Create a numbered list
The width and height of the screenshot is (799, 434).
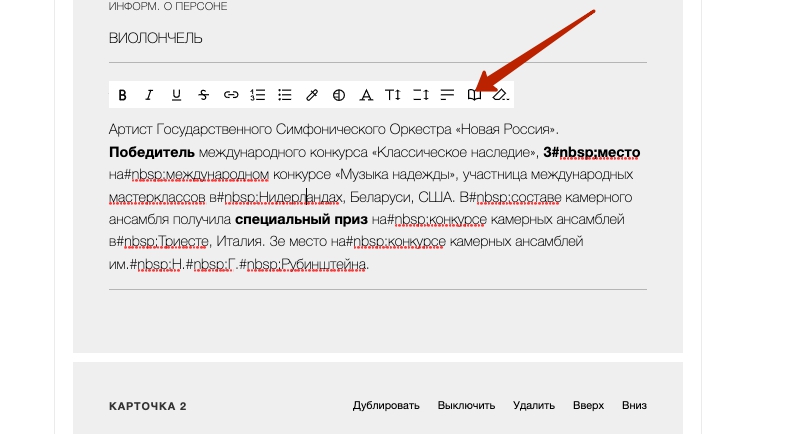point(258,95)
